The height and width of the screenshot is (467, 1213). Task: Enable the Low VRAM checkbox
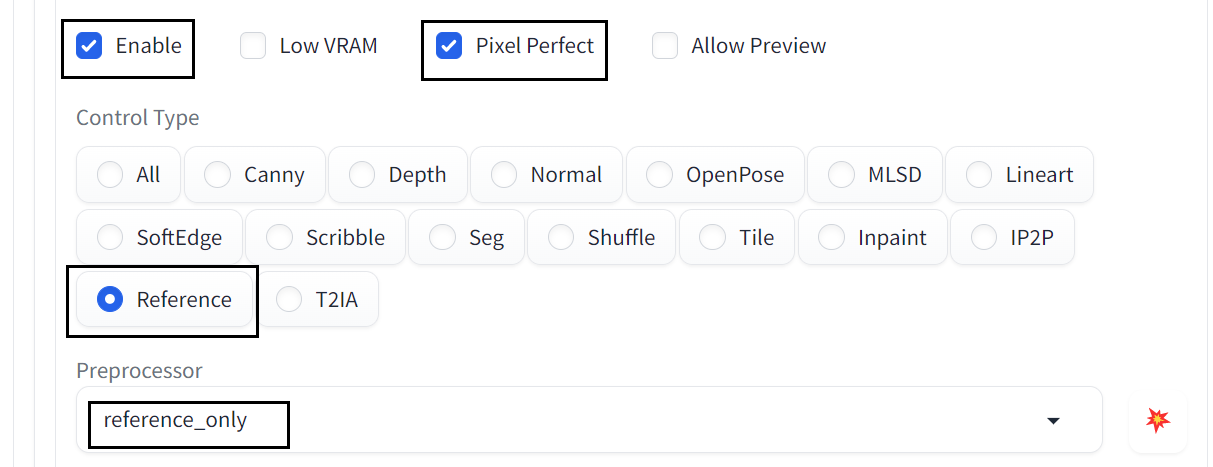253,46
